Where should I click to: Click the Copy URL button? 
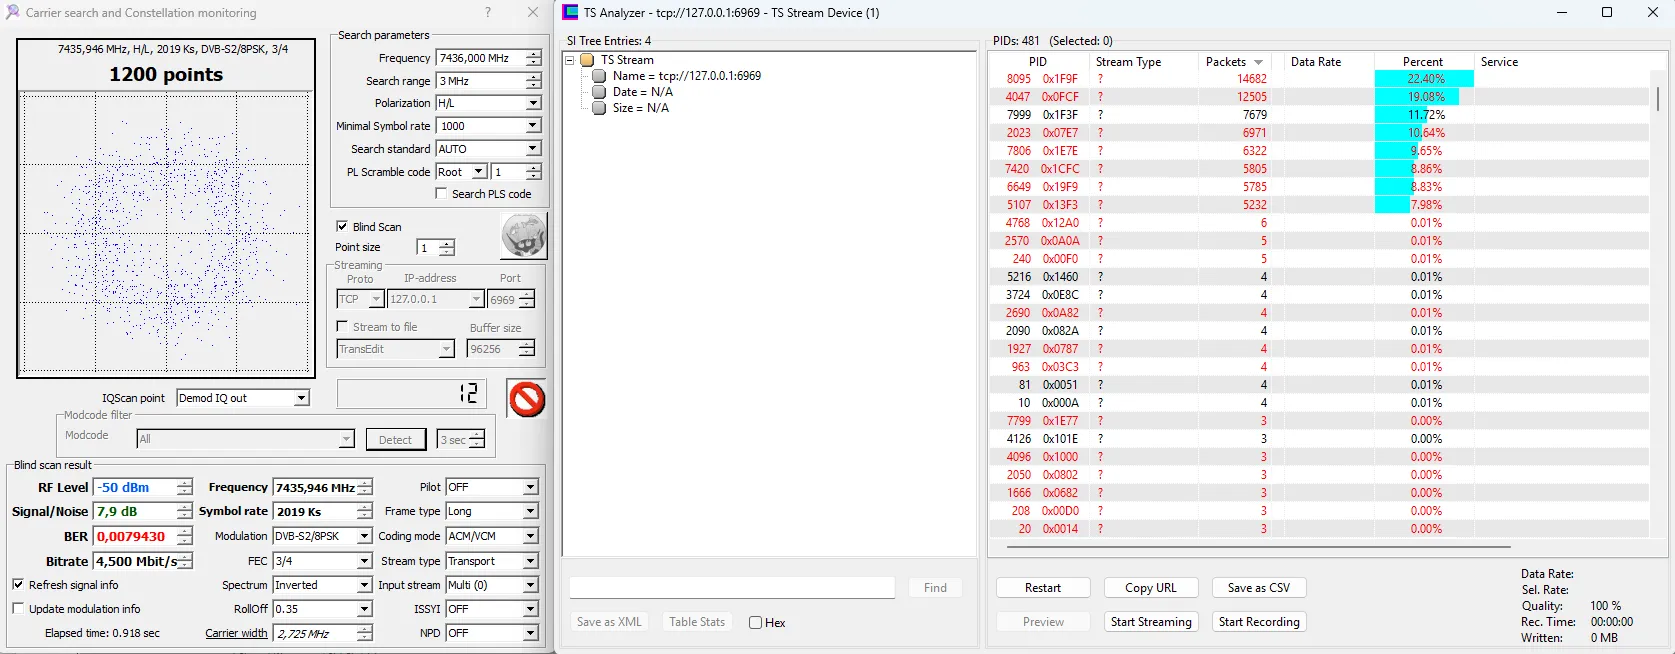1150,588
